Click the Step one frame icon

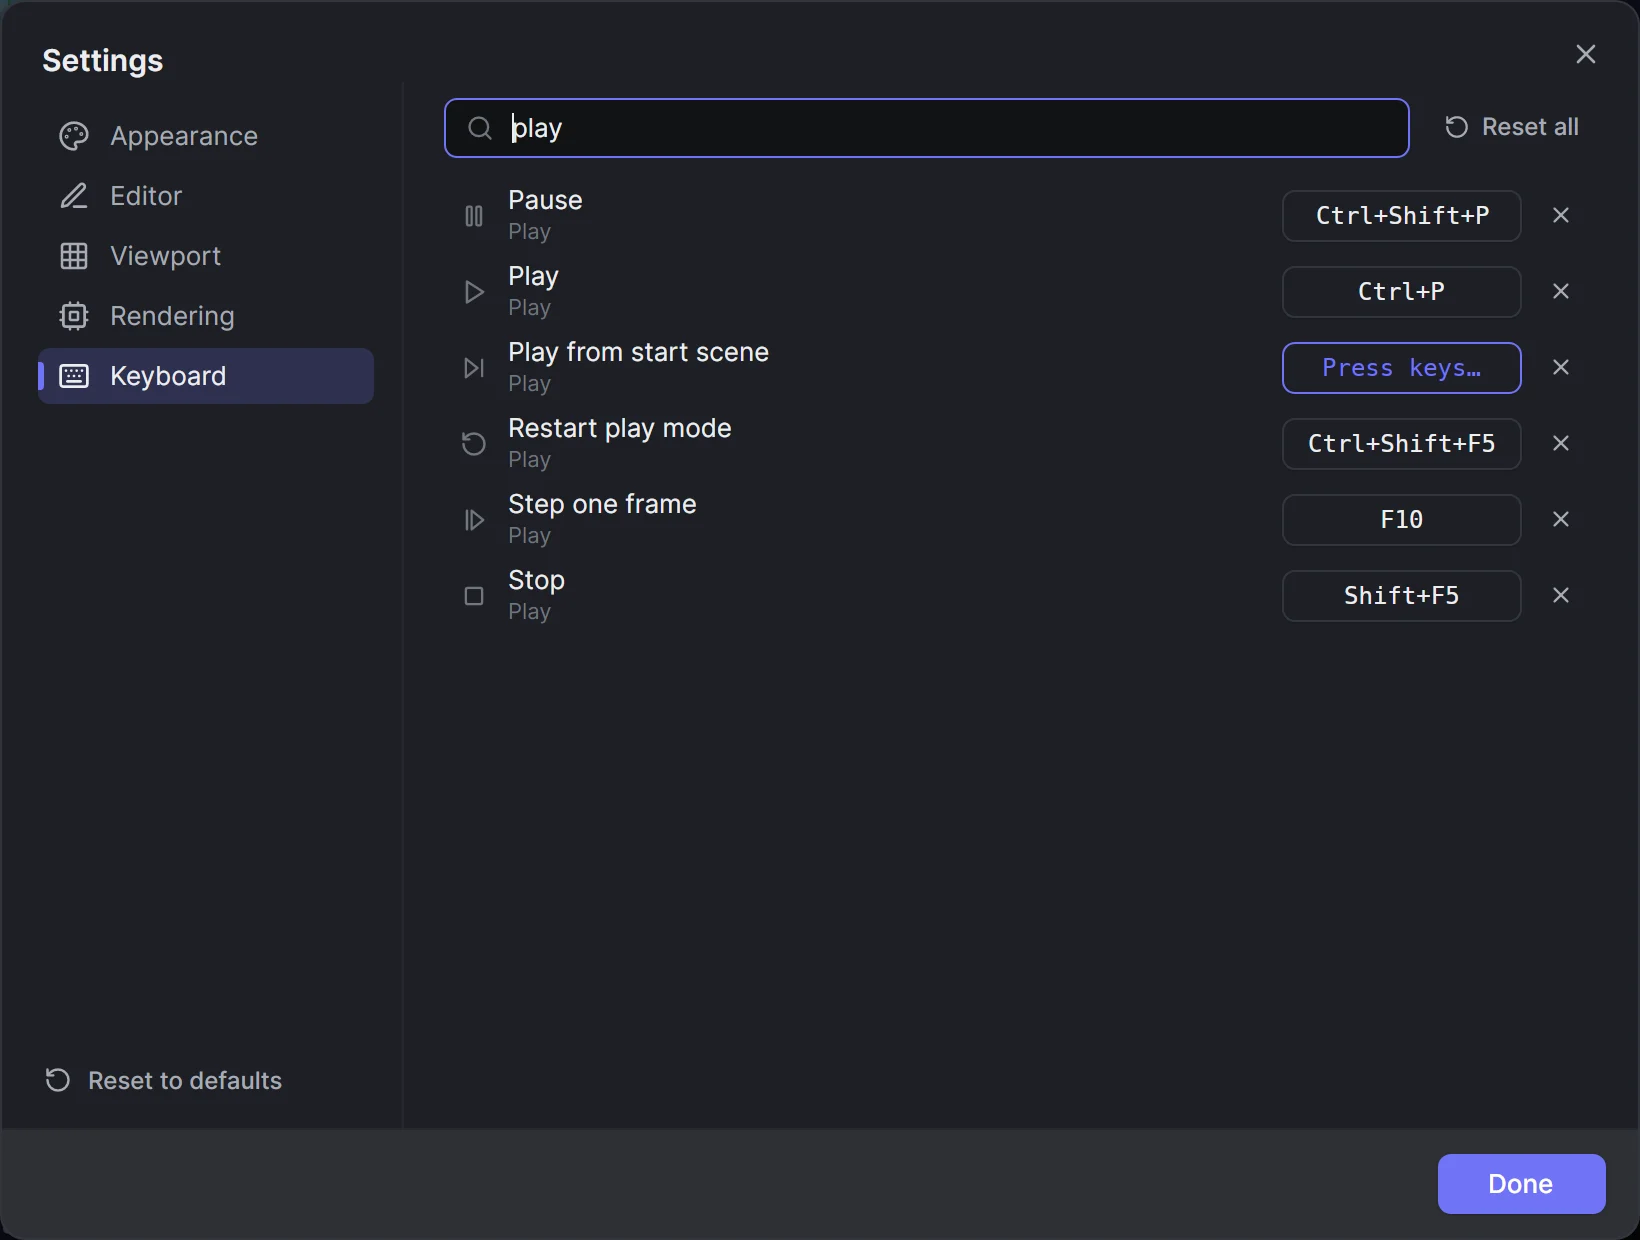coord(474,520)
